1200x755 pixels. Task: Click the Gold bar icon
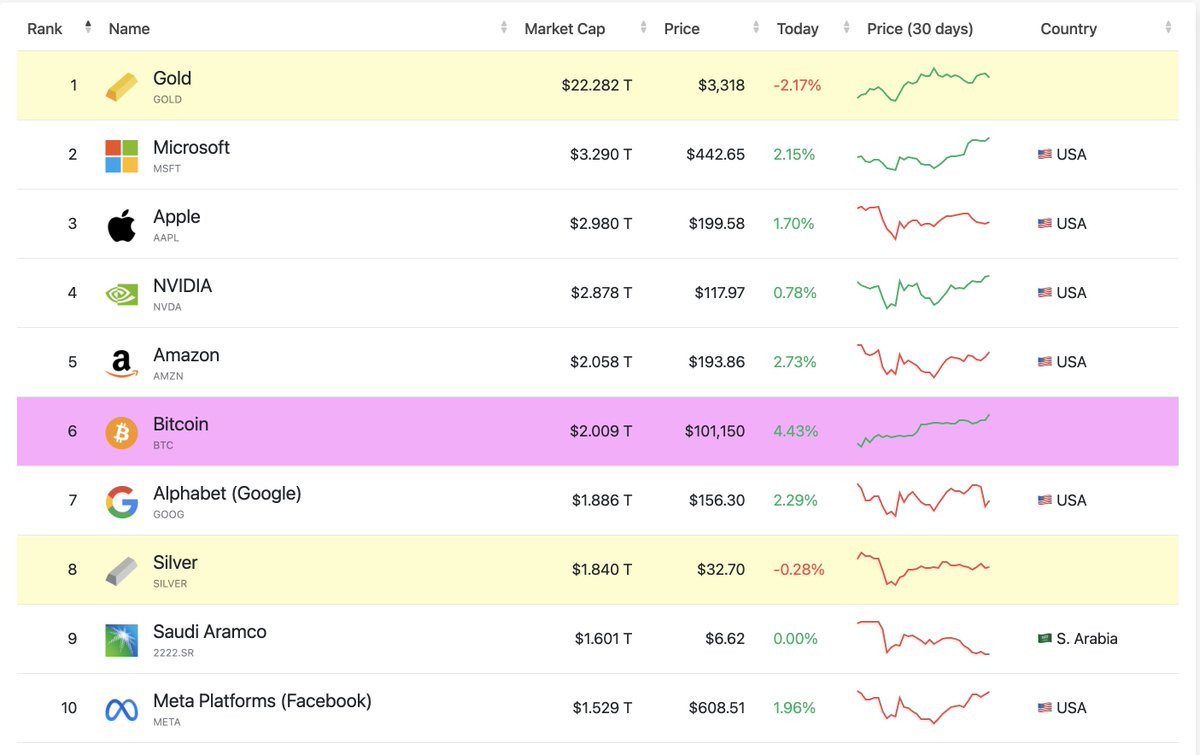(x=121, y=86)
